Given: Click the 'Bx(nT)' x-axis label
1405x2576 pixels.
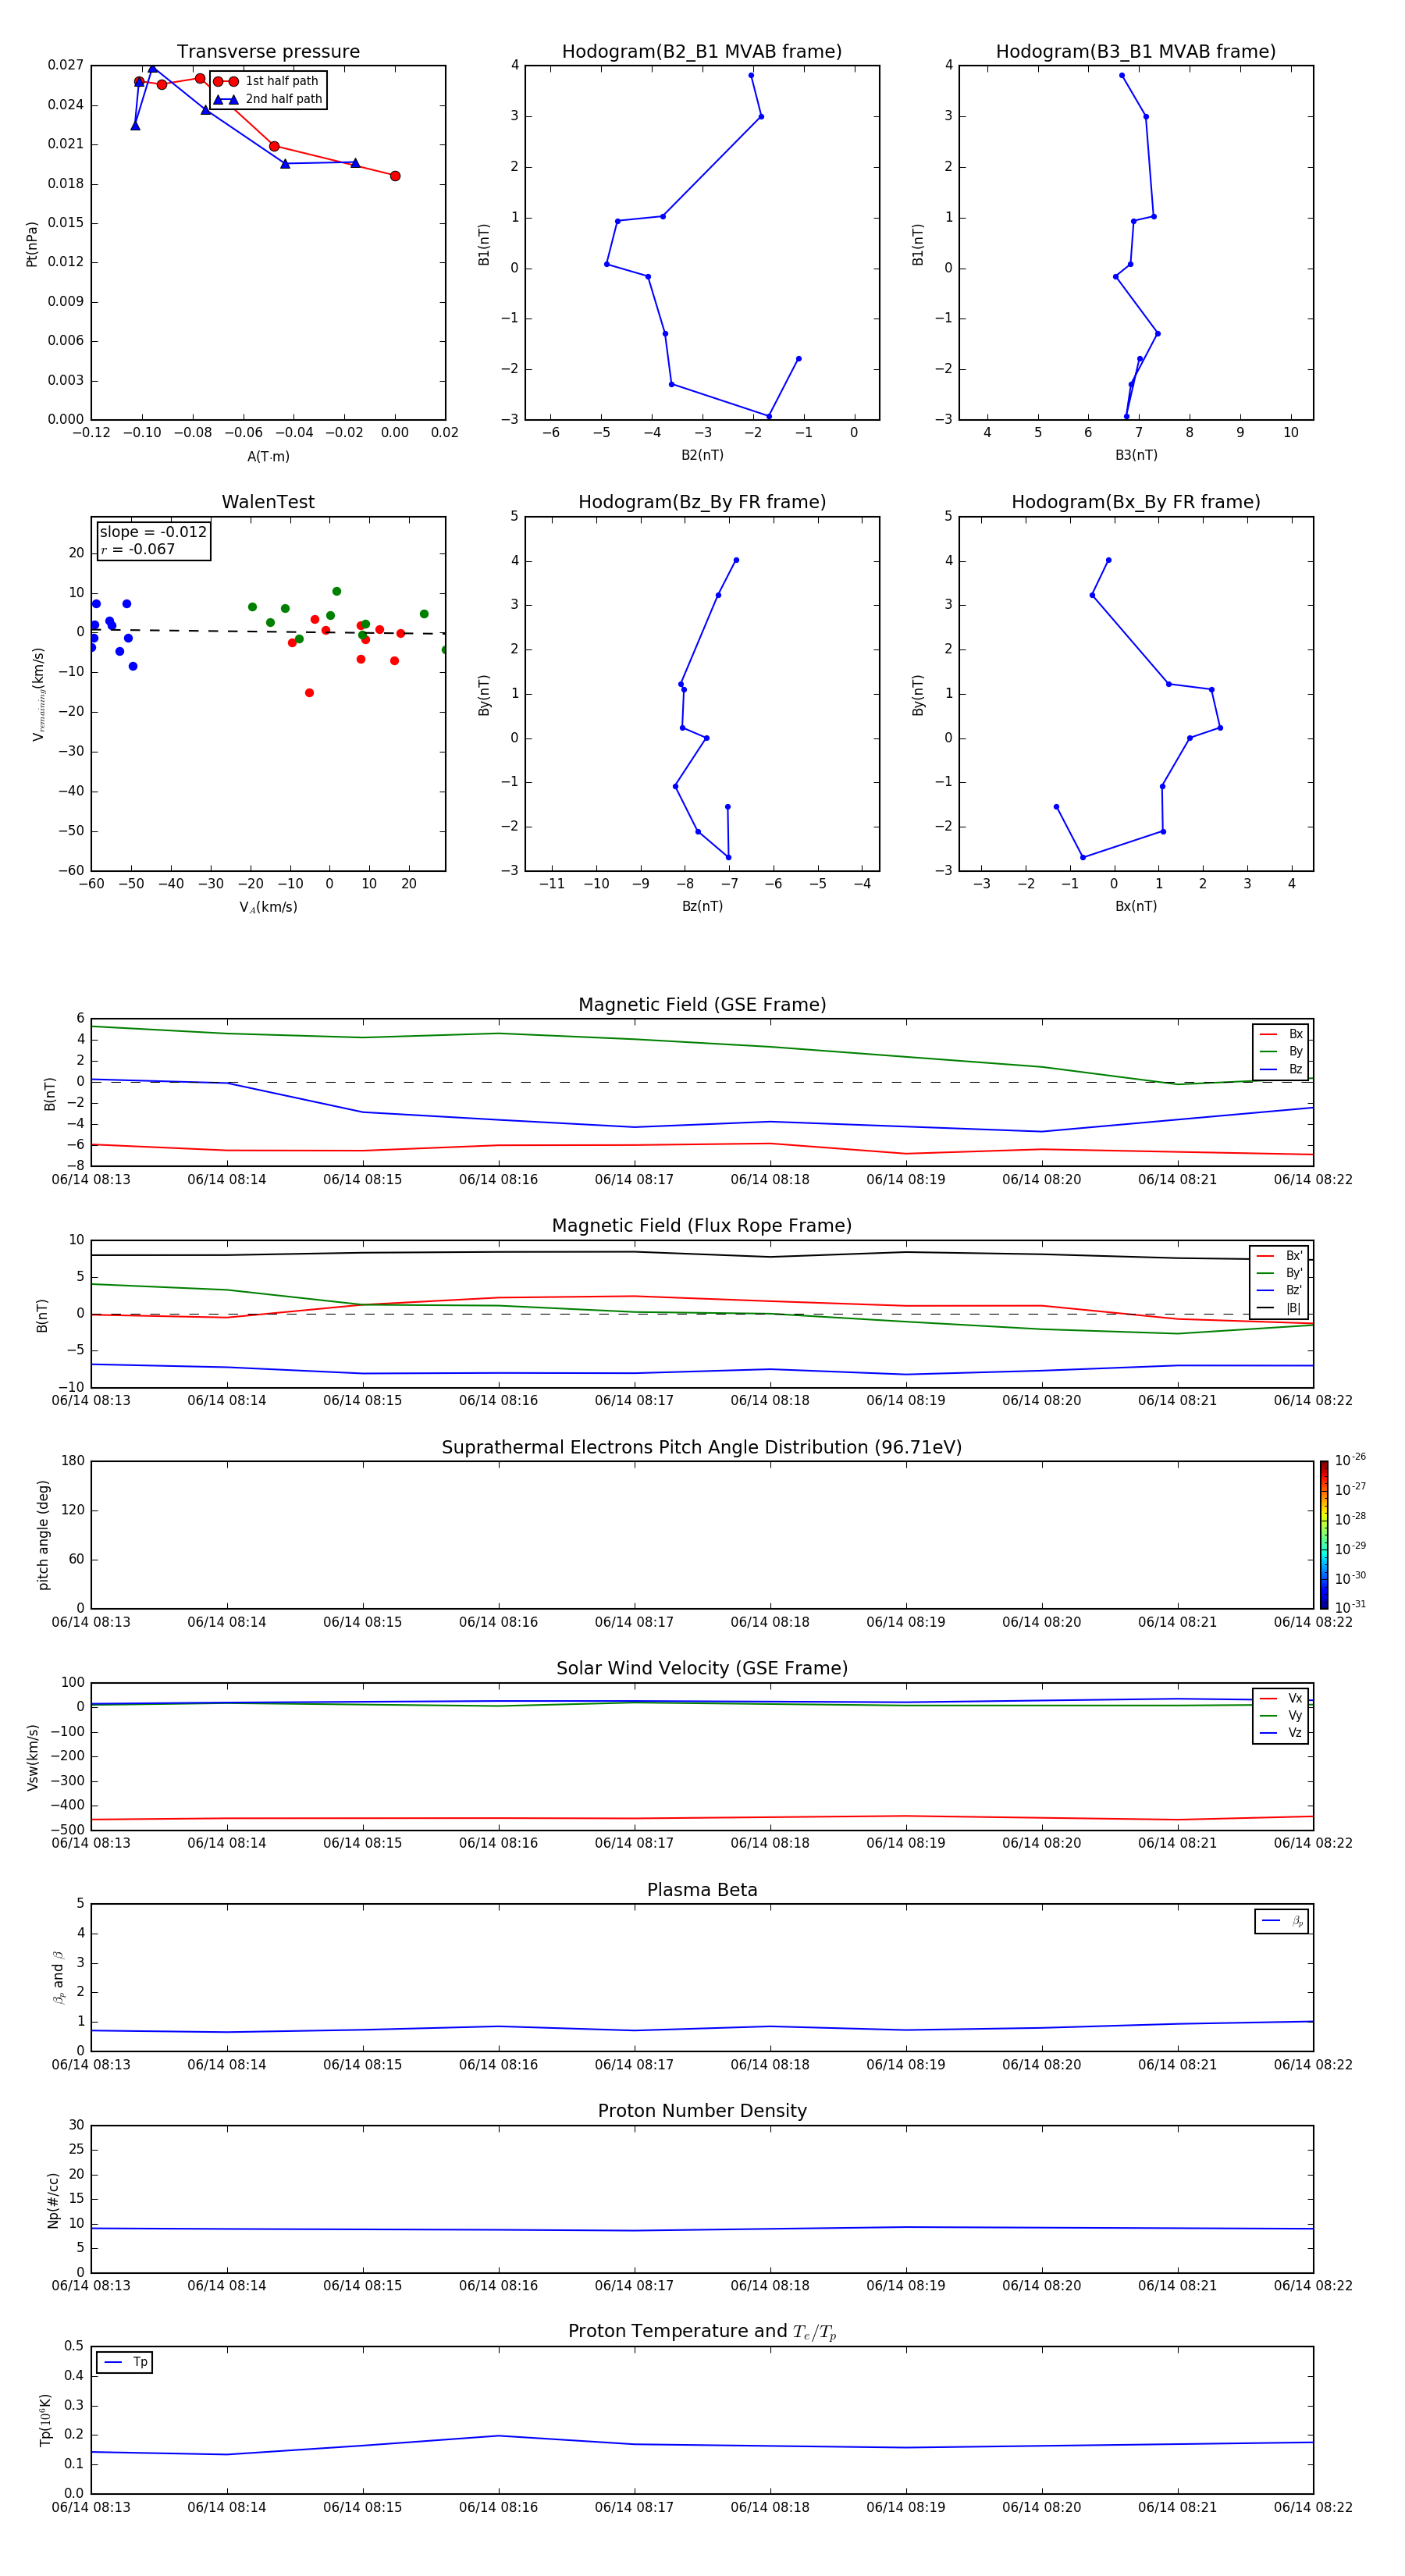Looking at the screenshot, I should tap(1136, 906).
